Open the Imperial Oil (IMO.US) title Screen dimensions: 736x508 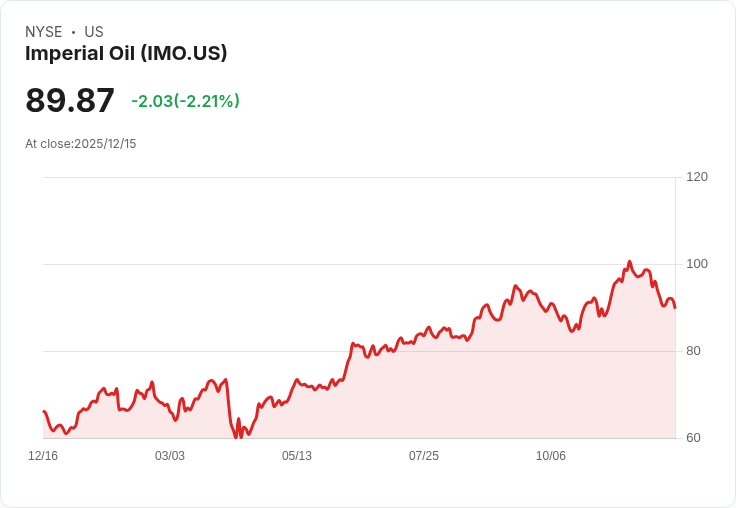126,53
